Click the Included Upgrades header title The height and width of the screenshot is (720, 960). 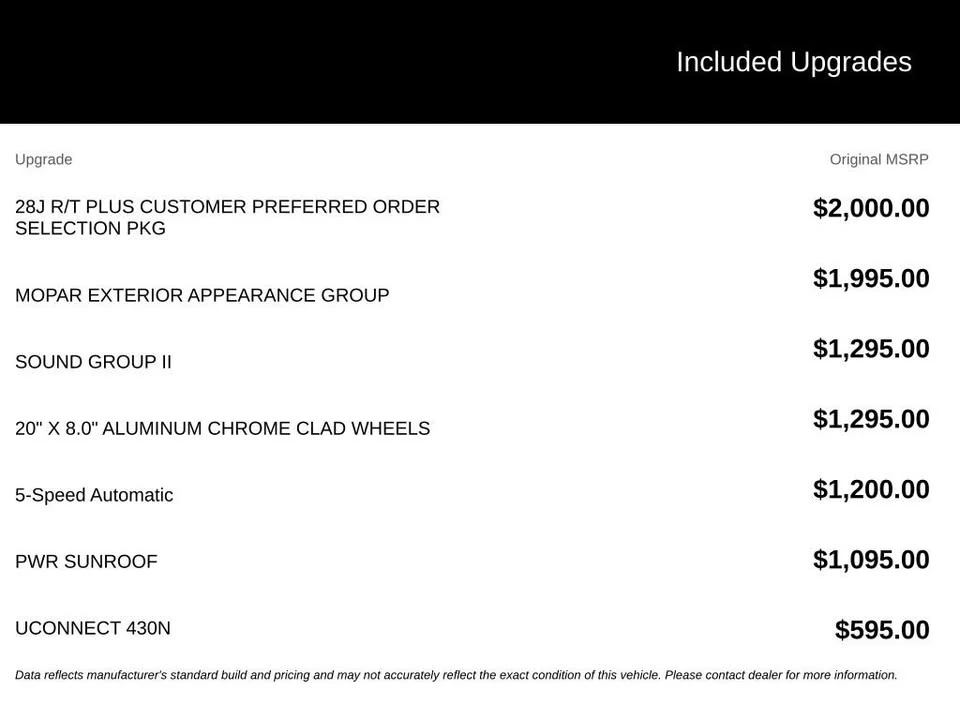point(793,62)
